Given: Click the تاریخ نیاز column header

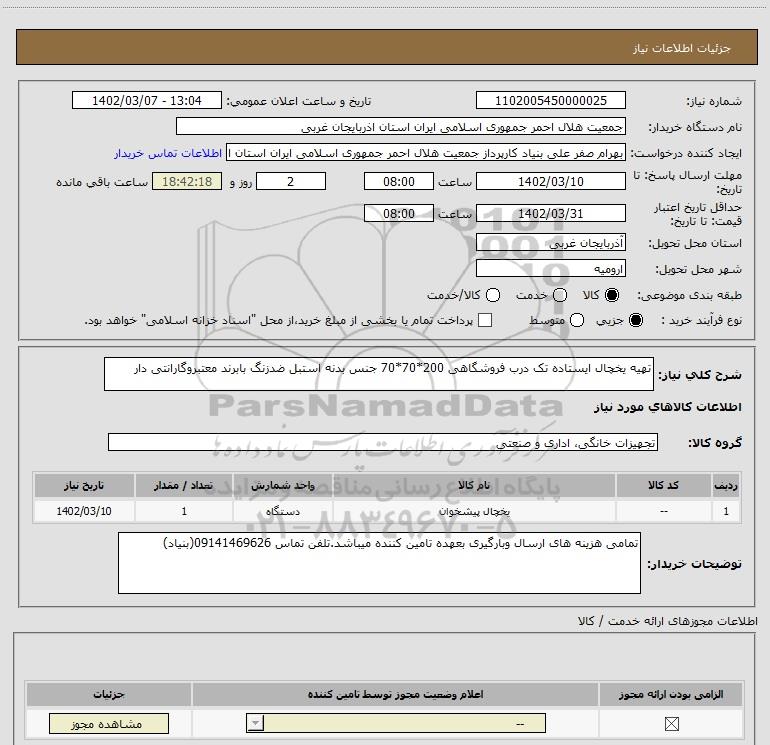Looking at the screenshot, I should 84,485.
